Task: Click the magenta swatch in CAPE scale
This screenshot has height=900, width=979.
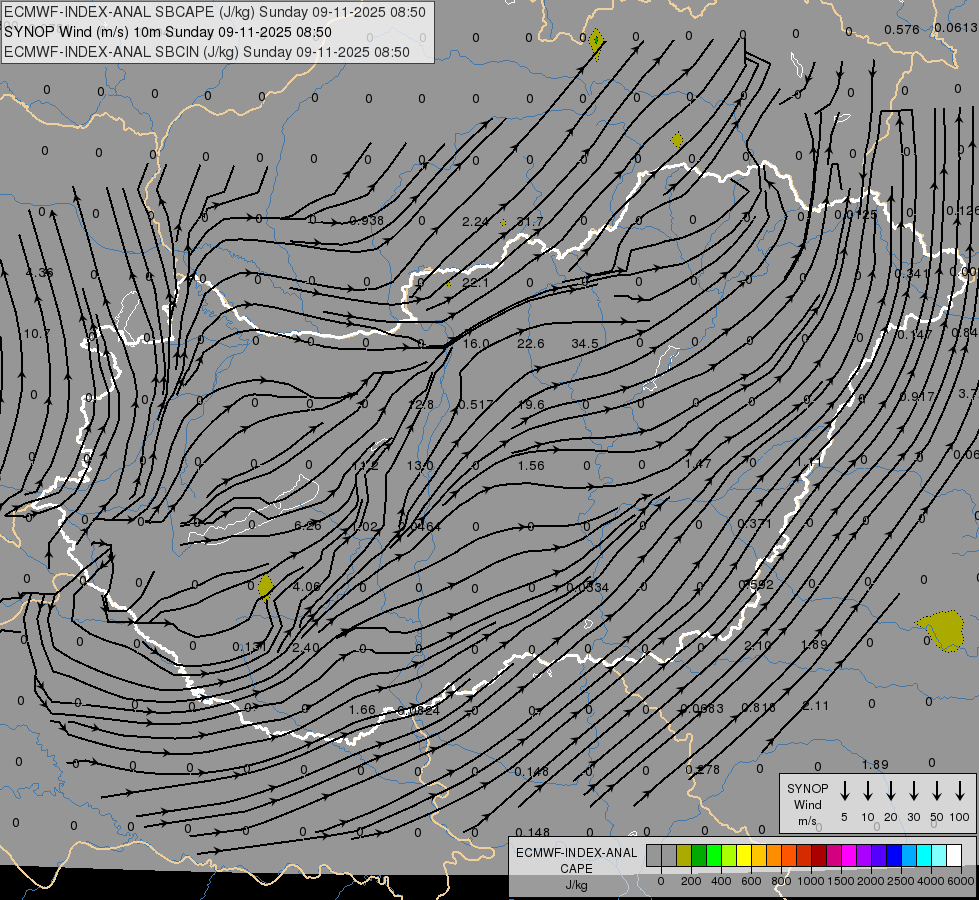Action: pyautogui.click(x=849, y=856)
